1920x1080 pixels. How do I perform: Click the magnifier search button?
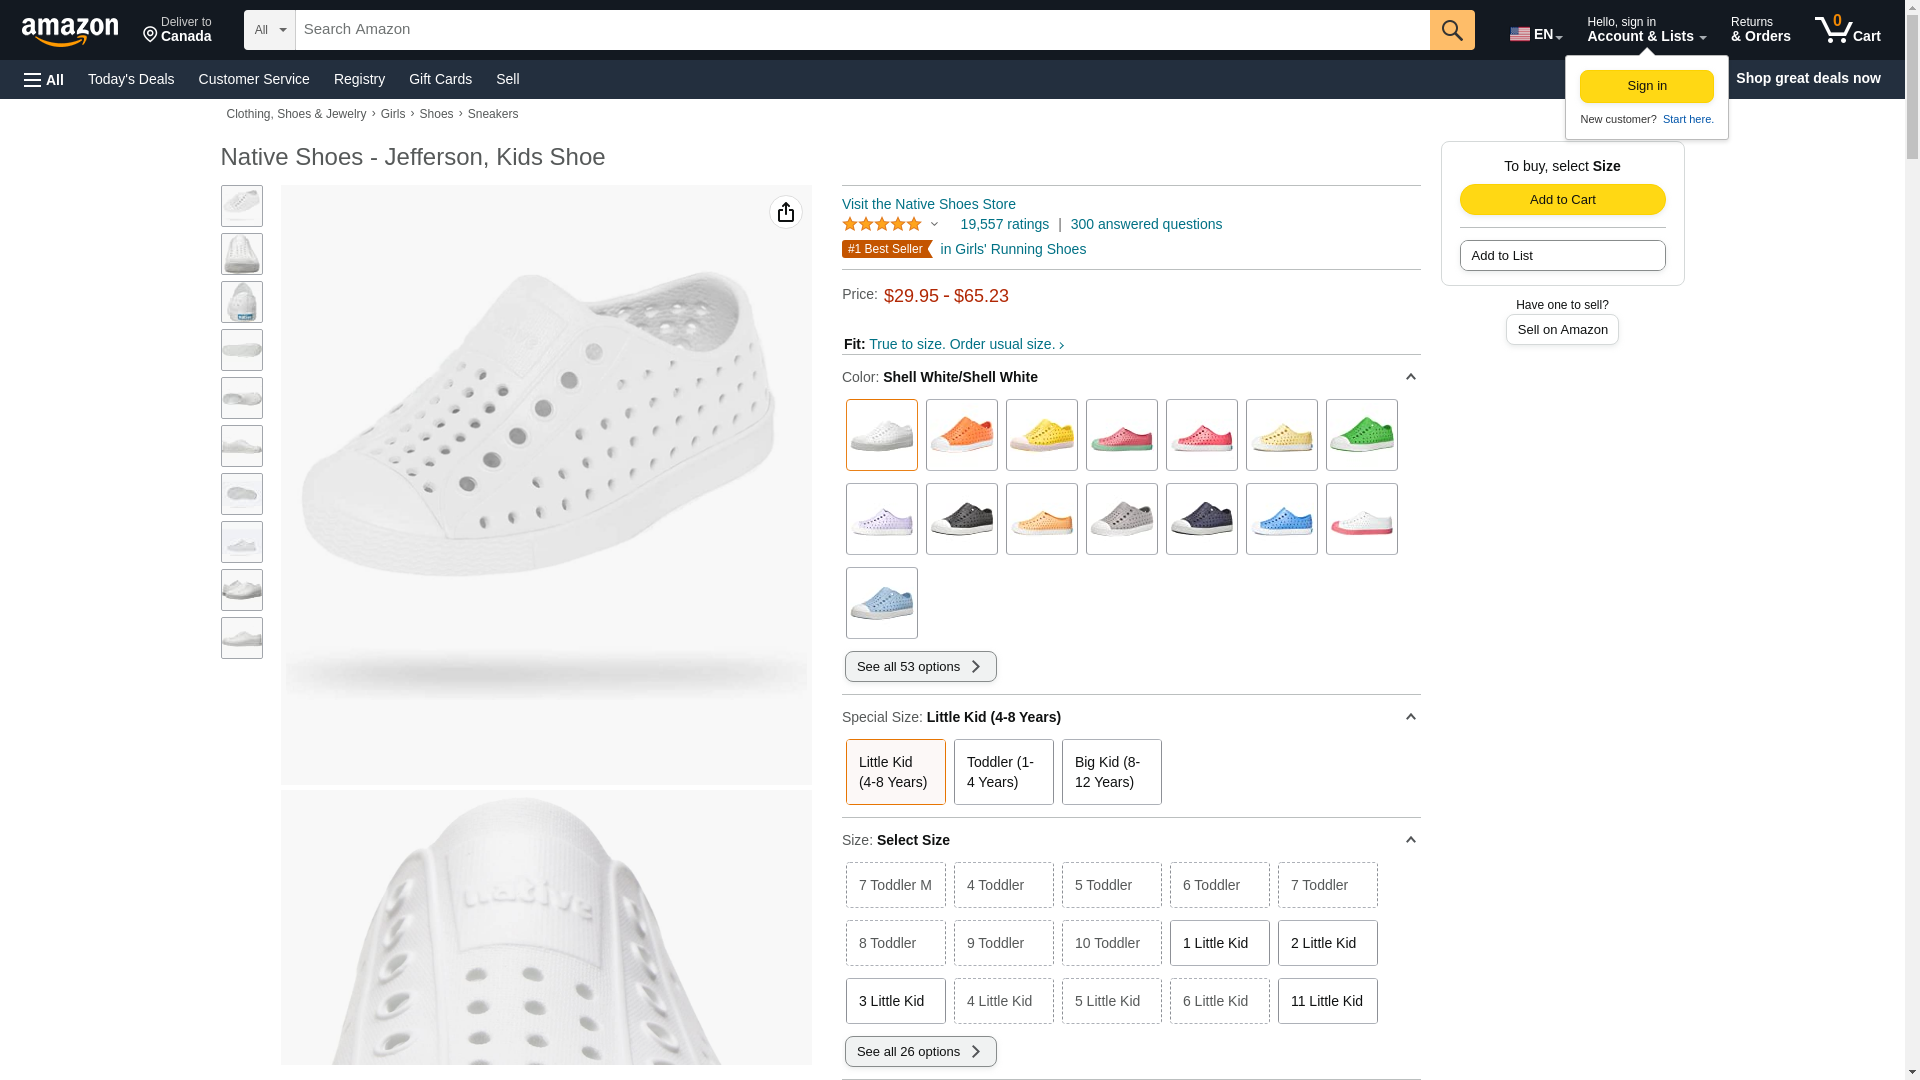(x=1452, y=30)
